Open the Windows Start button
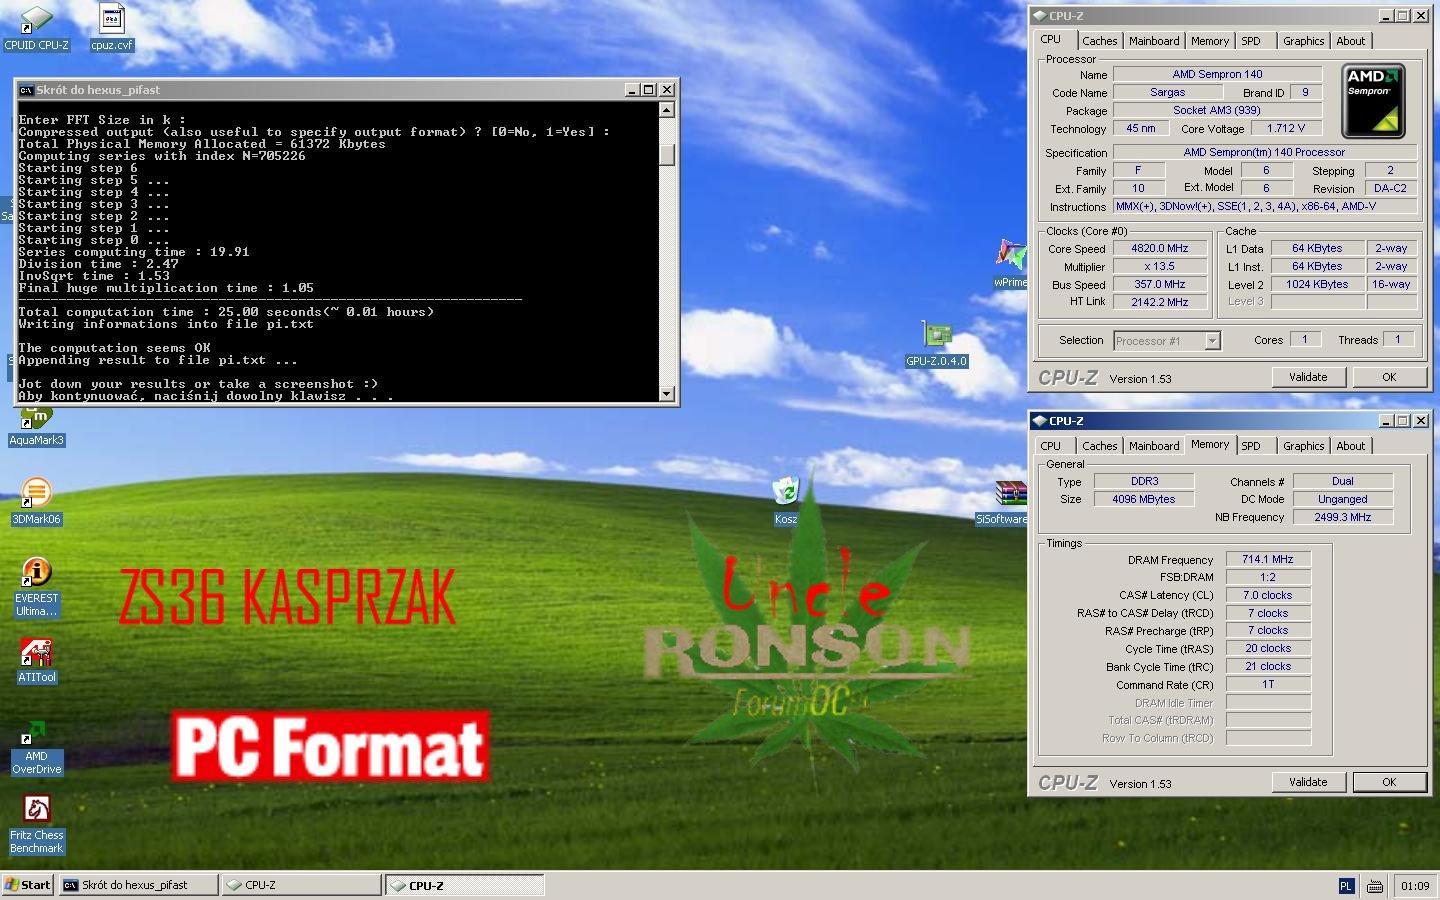 coord(28,885)
